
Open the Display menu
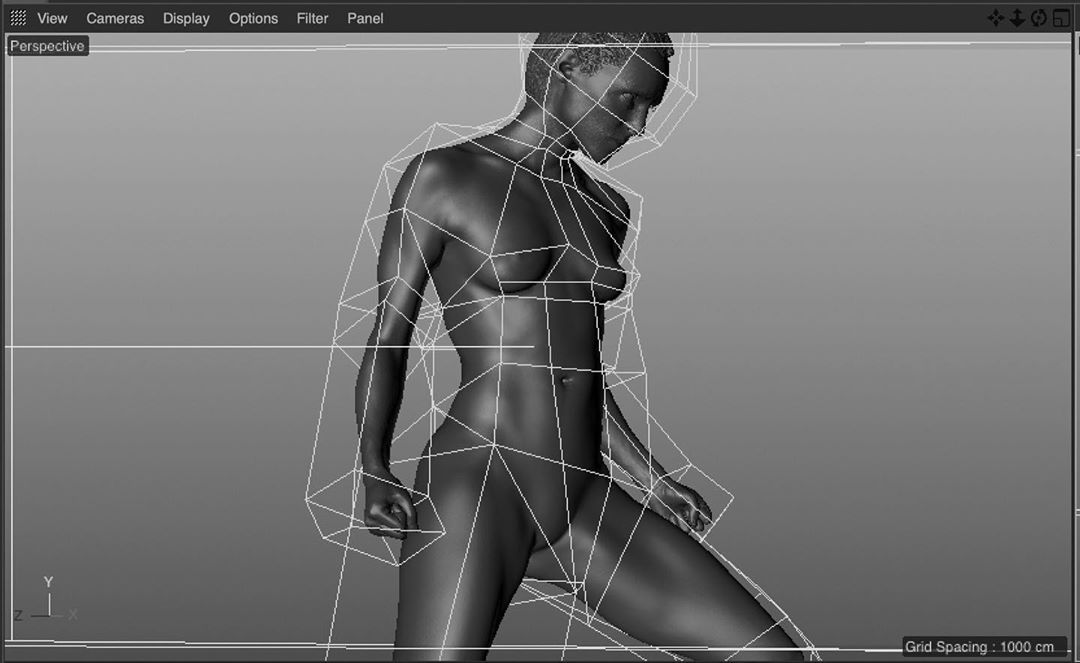(186, 19)
